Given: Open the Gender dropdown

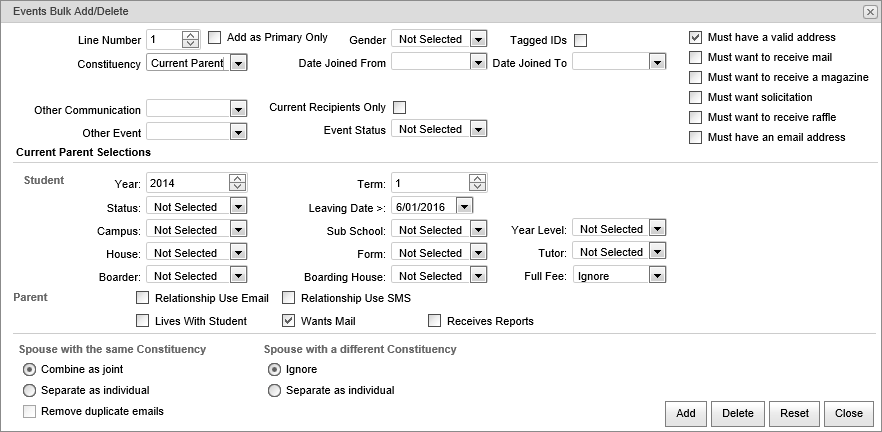Looking at the screenshot, I should [x=478, y=39].
